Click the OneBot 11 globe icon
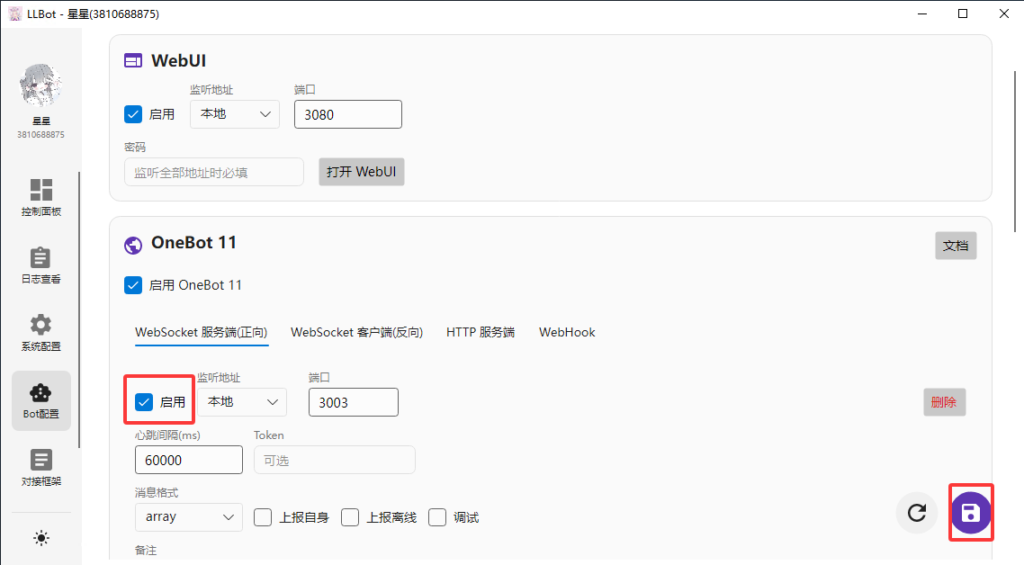Viewport: 1024px width, 565px height. [133, 245]
